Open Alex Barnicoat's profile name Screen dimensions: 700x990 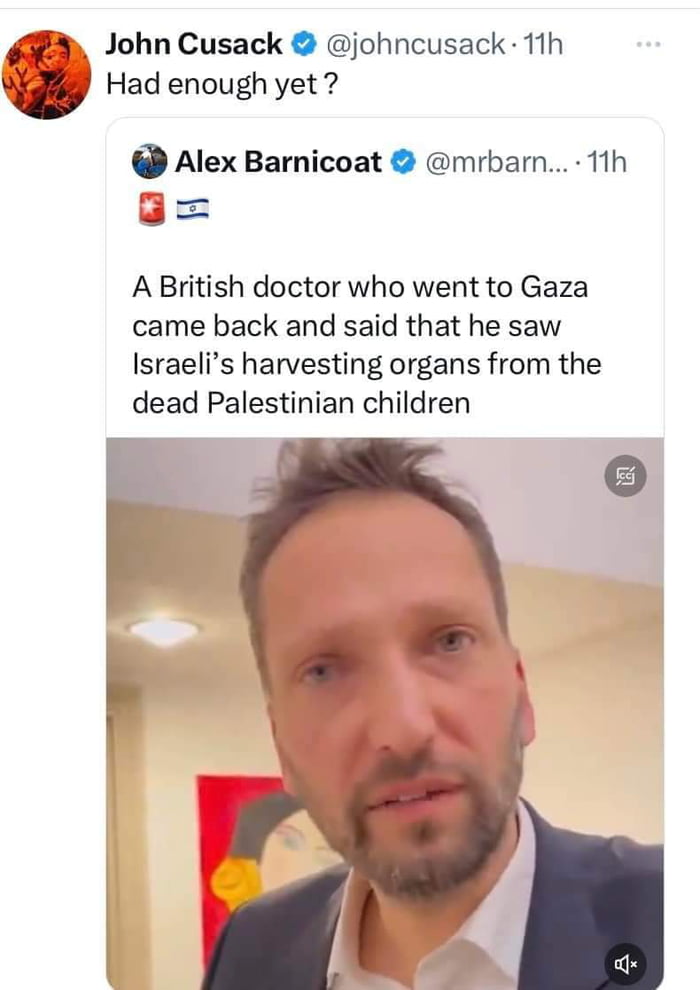278,162
